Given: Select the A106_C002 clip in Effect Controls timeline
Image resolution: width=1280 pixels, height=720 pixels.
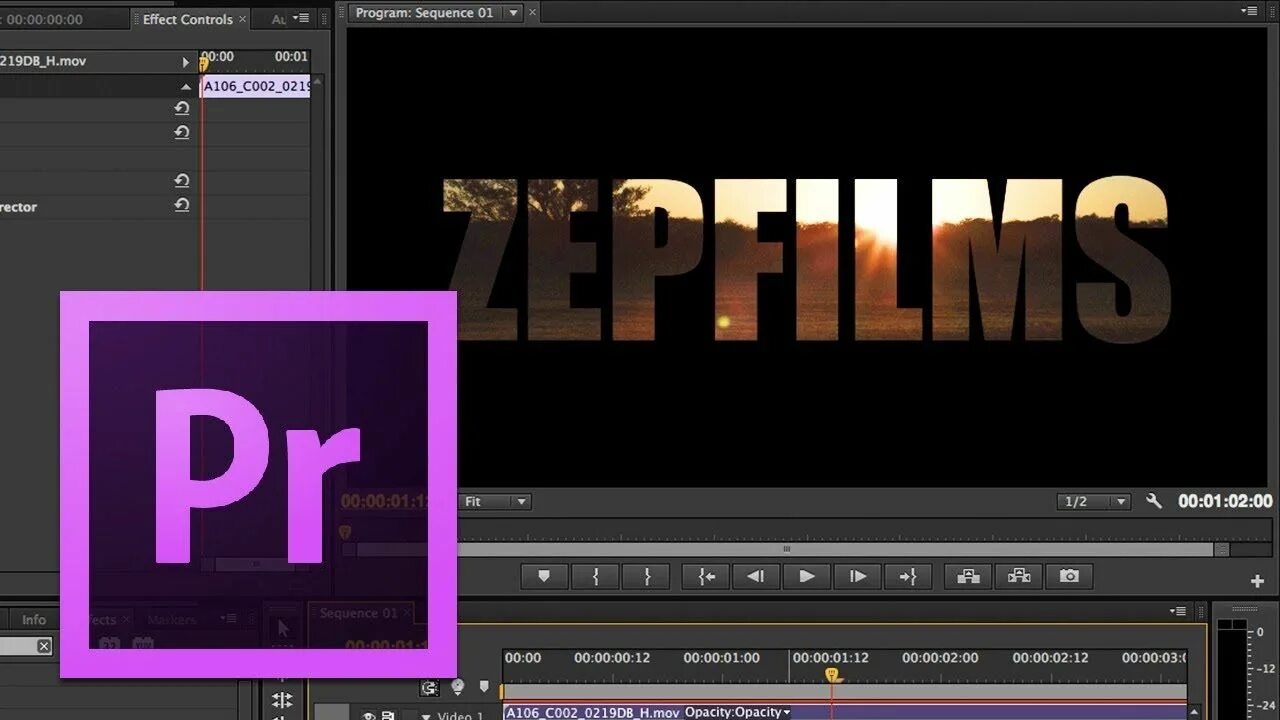Looking at the screenshot, I should click(256, 86).
